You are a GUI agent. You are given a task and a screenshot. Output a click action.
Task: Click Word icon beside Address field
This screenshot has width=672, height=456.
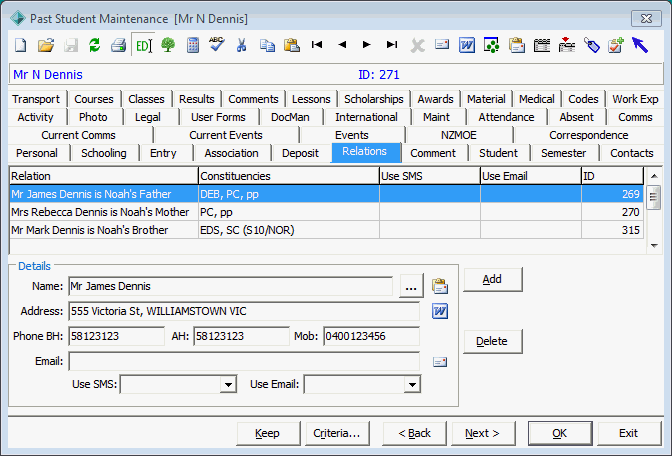click(x=440, y=311)
